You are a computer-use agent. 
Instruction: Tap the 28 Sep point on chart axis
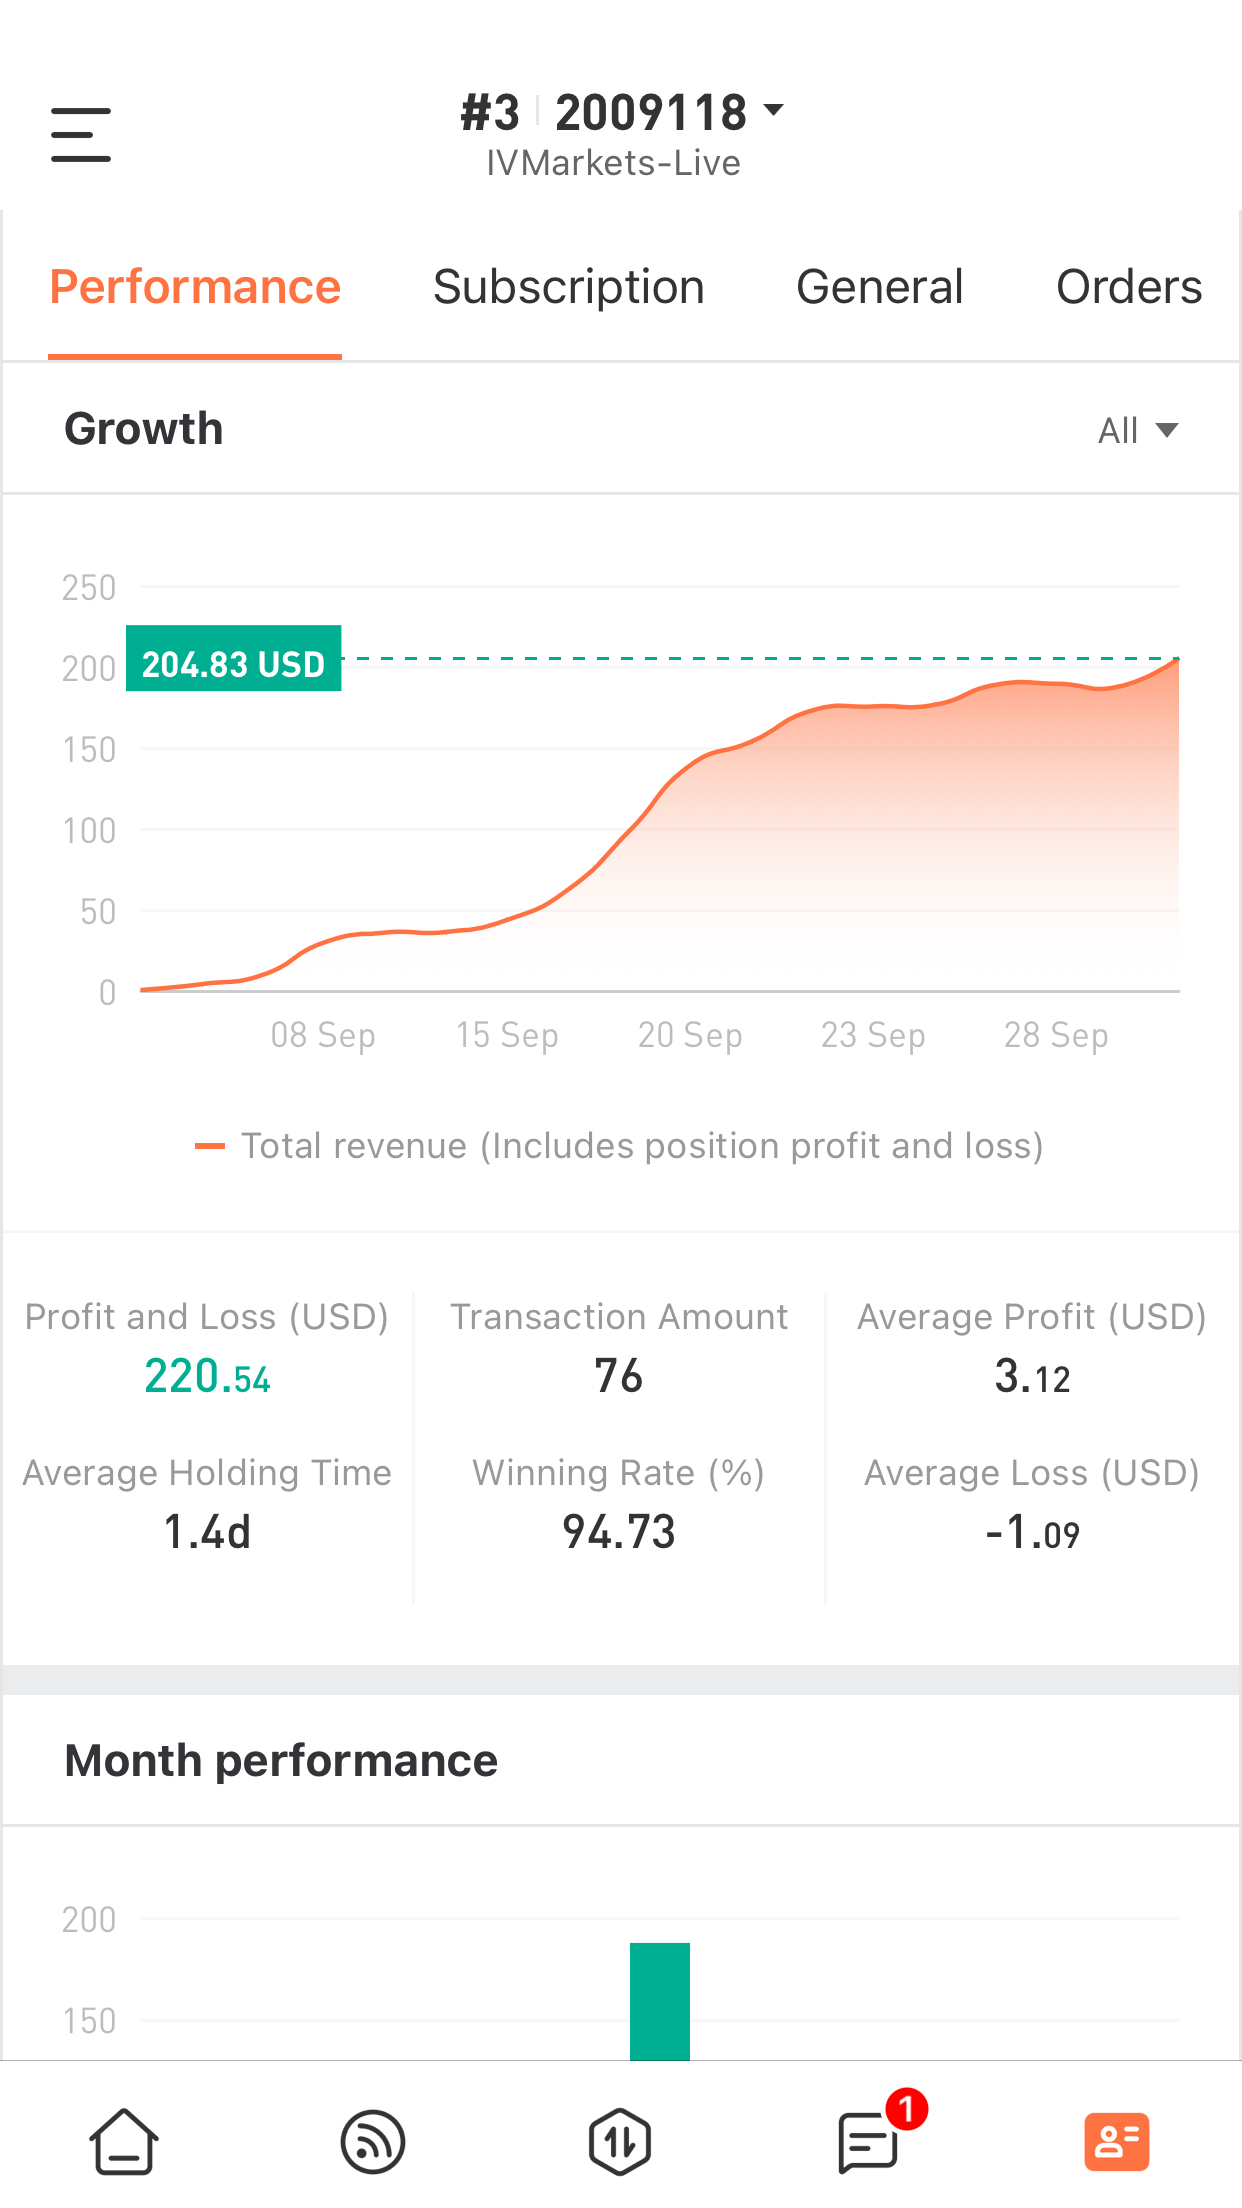click(1056, 1035)
